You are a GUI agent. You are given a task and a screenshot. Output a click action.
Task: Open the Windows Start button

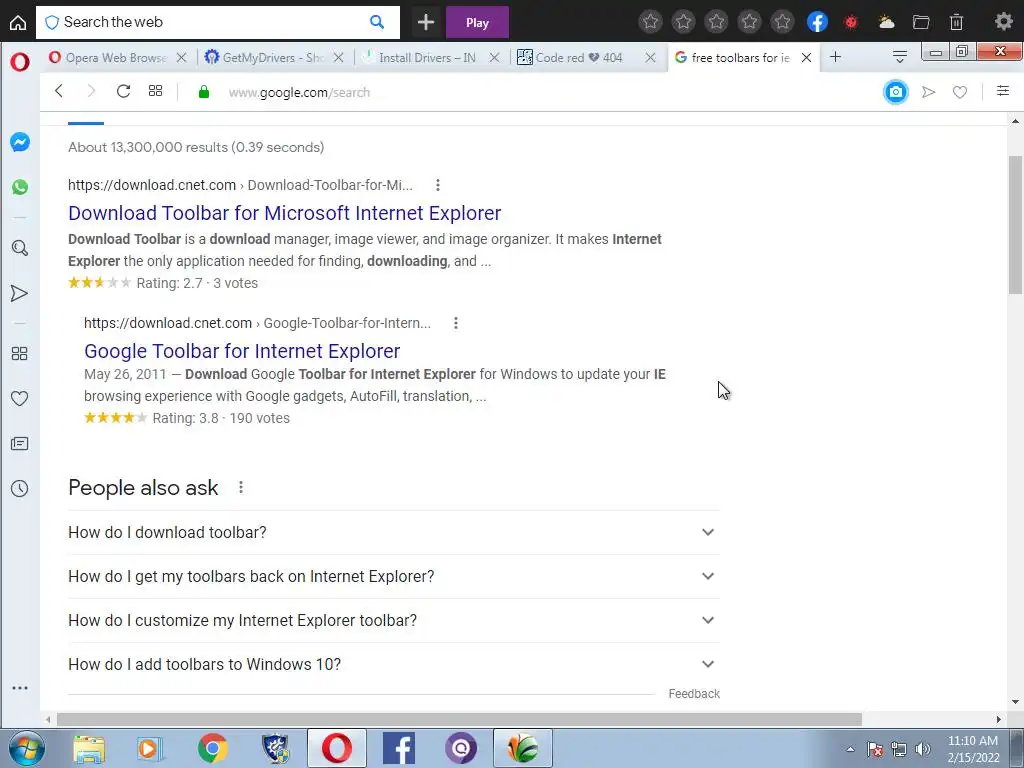(26, 748)
